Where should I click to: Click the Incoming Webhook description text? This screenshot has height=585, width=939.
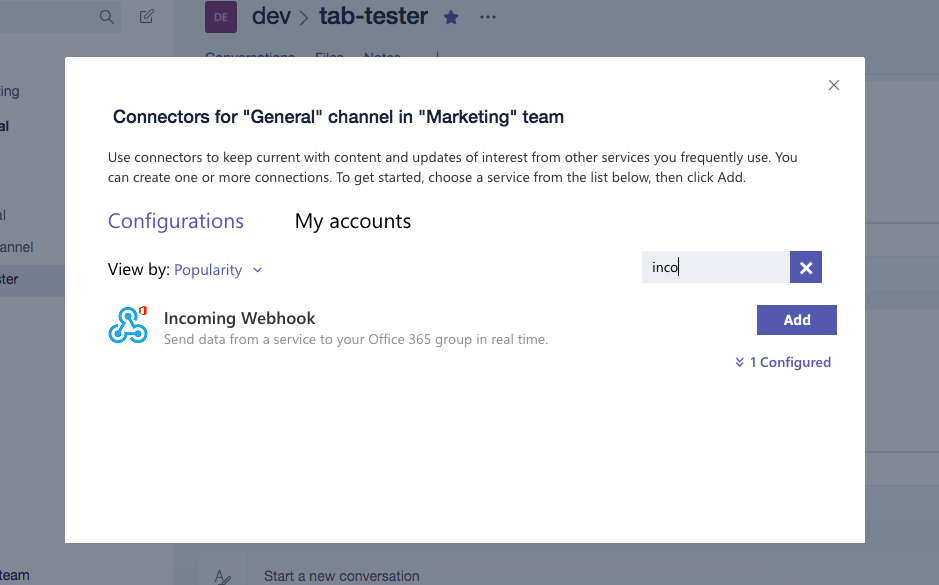click(x=356, y=340)
